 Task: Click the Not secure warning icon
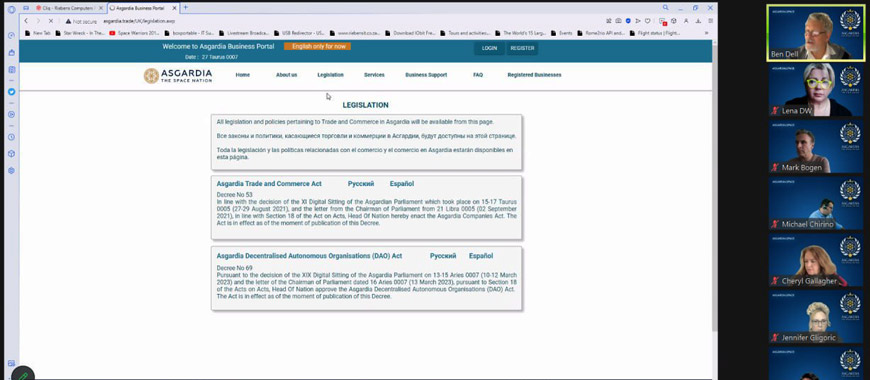68,21
